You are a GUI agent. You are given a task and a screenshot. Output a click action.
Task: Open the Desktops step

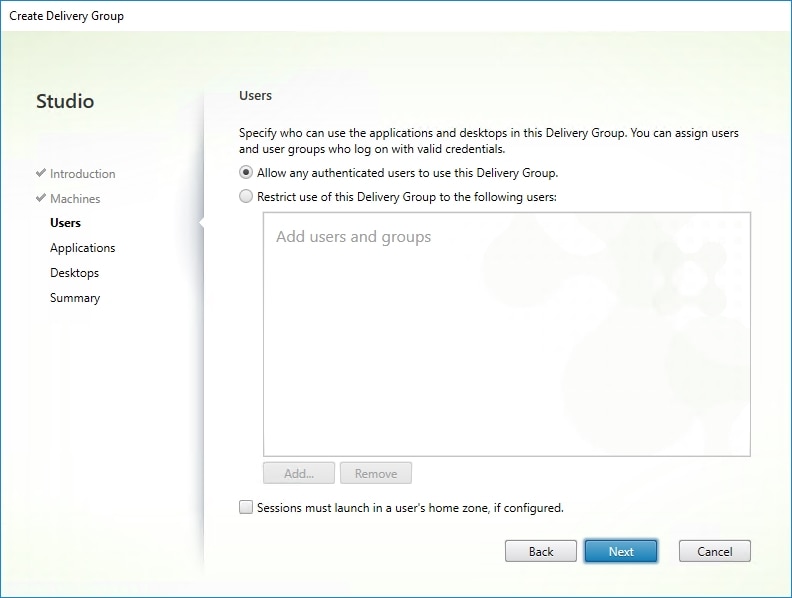[x=74, y=273]
